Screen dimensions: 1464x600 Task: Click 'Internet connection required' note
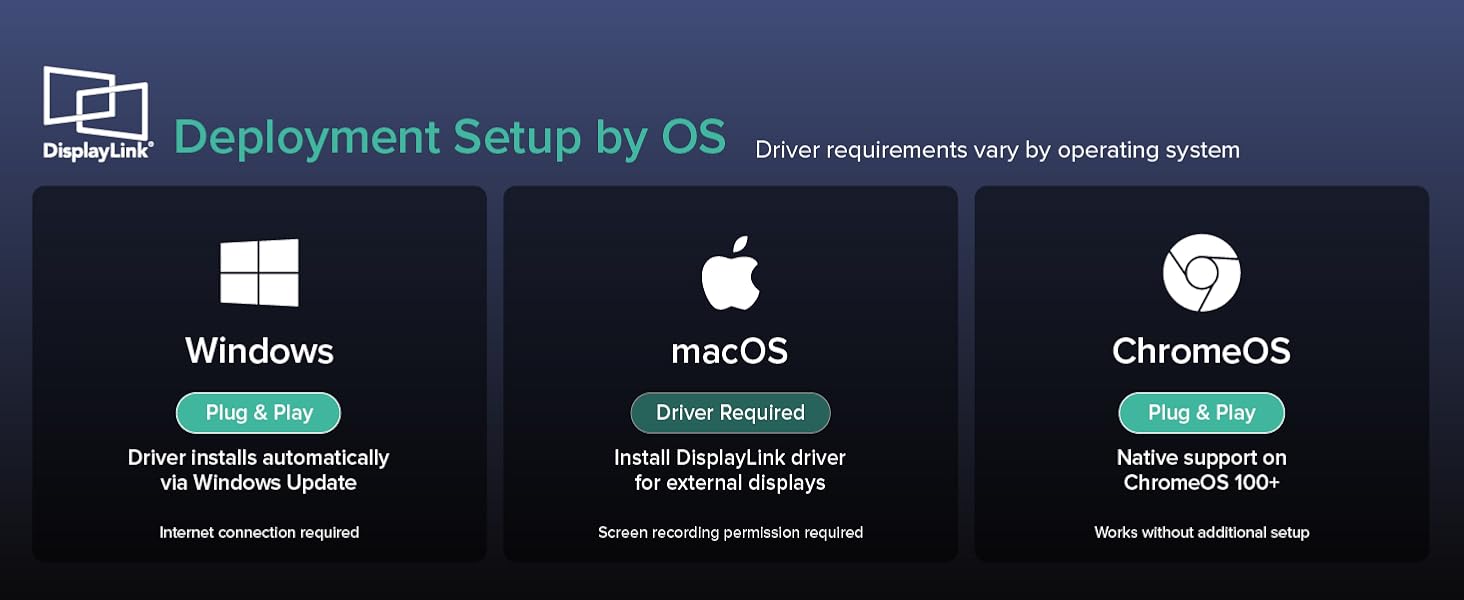[x=259, y=533]
